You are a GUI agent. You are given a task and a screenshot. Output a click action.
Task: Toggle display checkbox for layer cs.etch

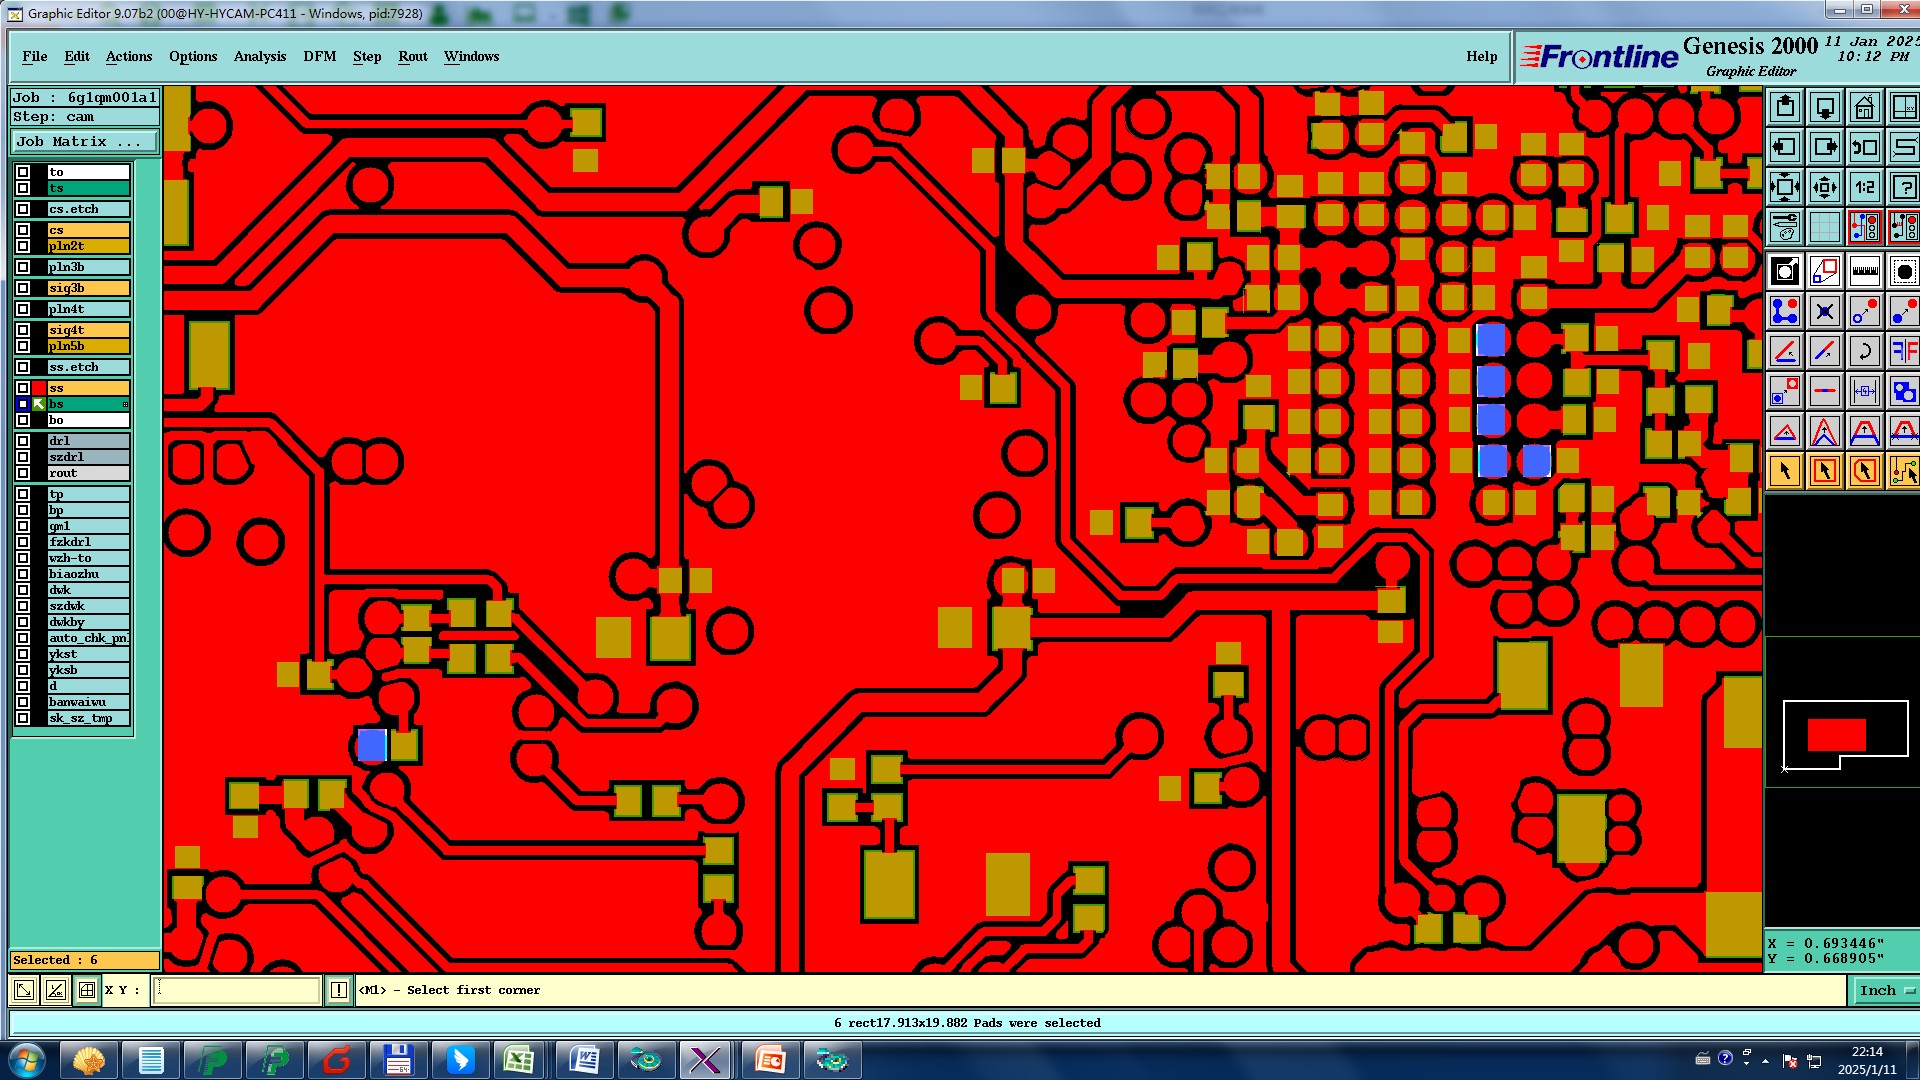click(23, 209)
